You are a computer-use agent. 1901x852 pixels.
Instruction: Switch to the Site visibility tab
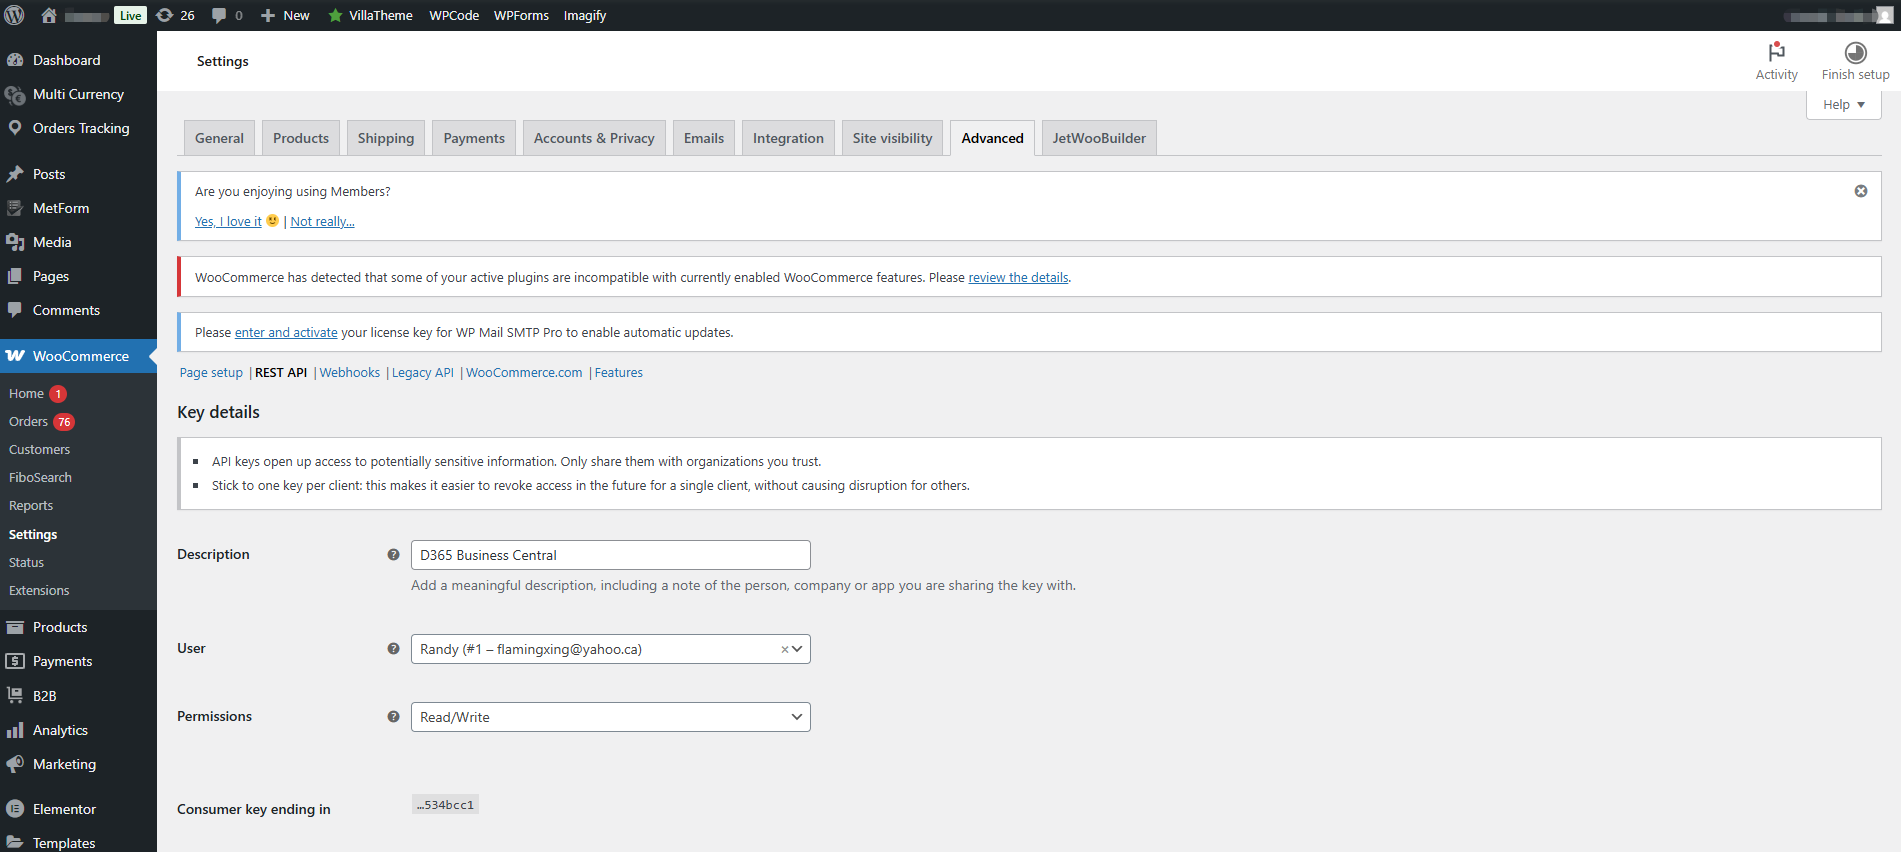tap(892, 138)
